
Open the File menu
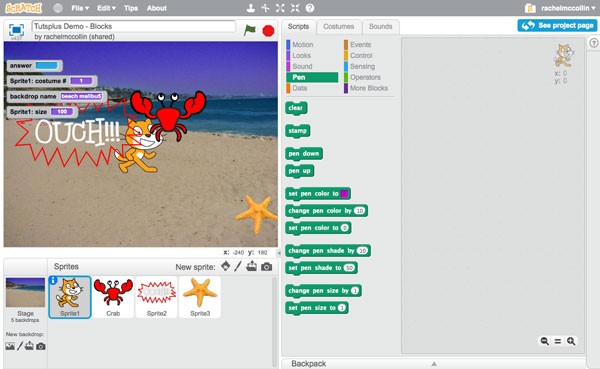(x=80, y=8)
